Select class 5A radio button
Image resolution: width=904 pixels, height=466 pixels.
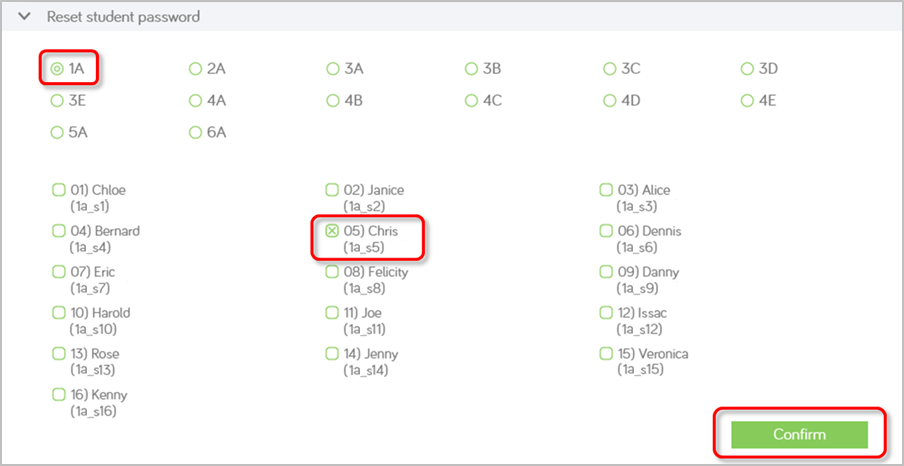(x=57, y=132)
